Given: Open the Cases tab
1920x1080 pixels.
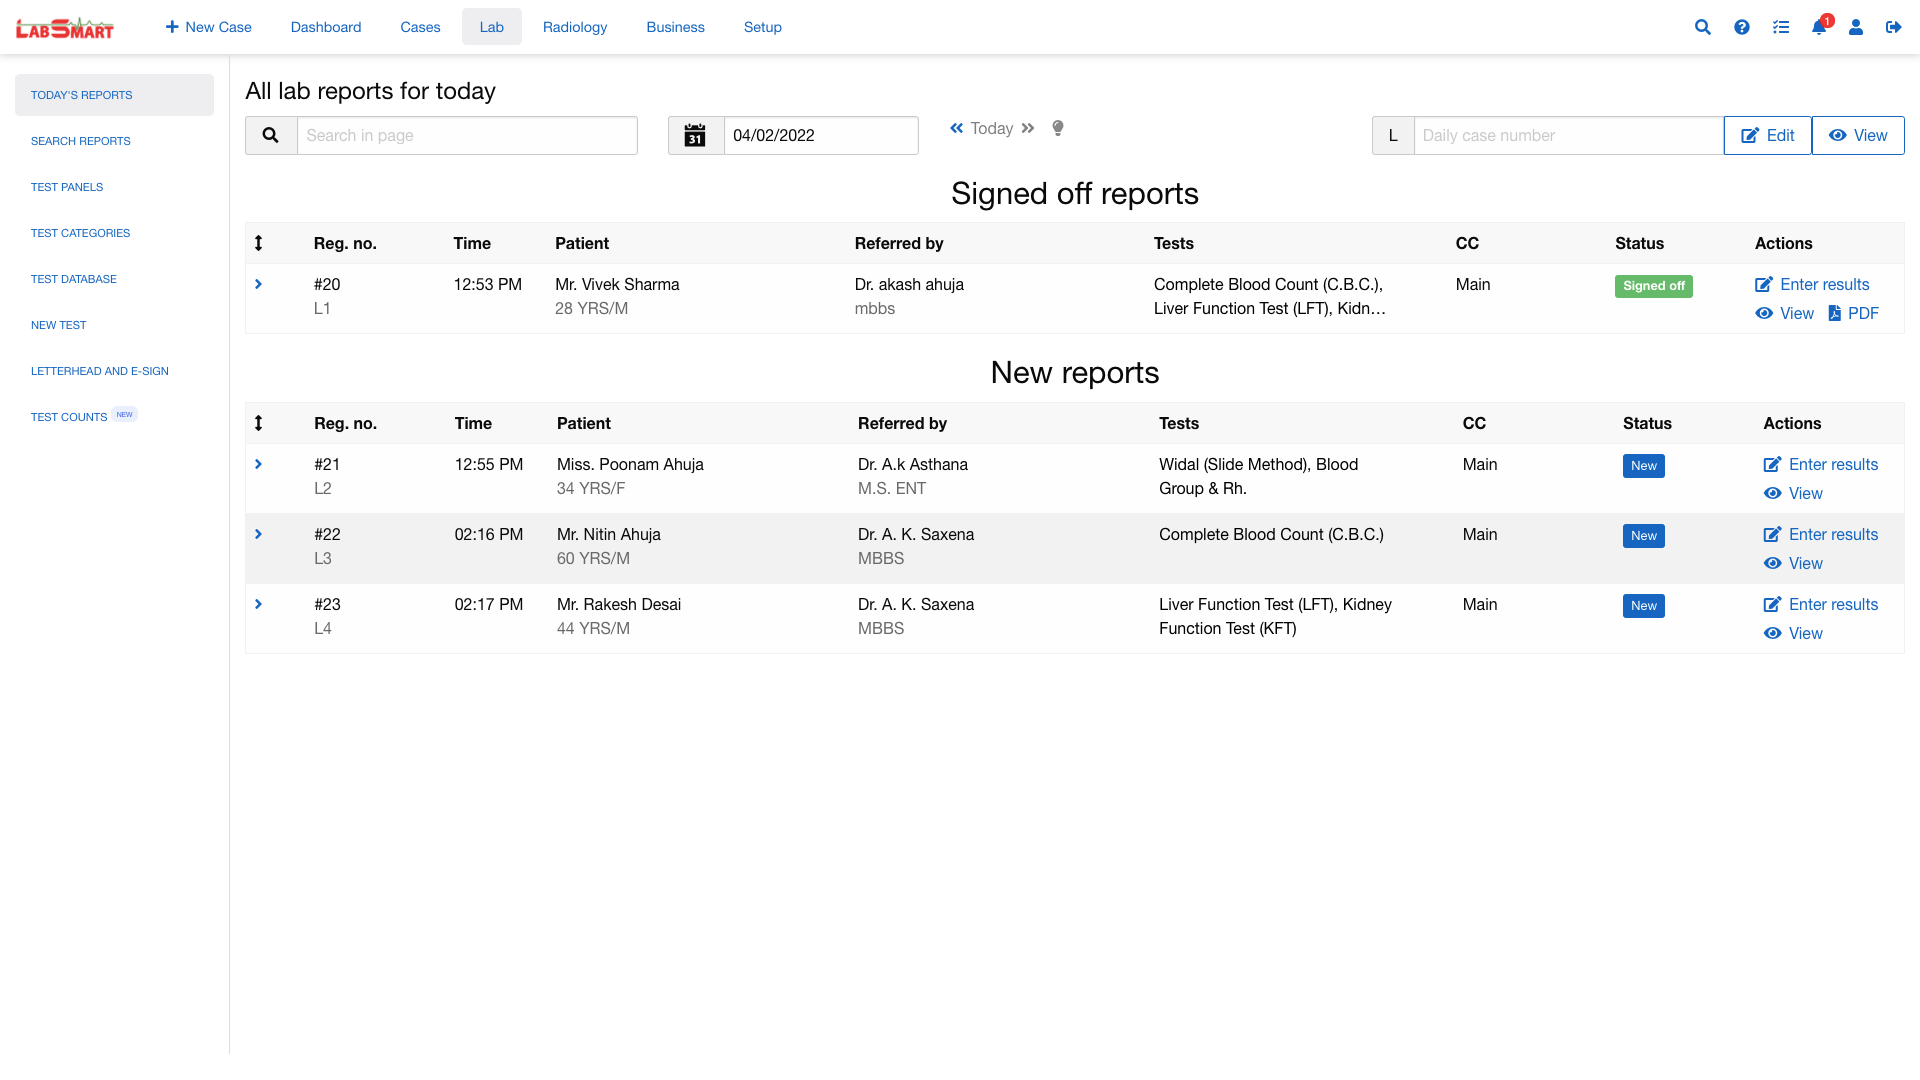Looking at the screenshot, I should click(x=420, y=27).
